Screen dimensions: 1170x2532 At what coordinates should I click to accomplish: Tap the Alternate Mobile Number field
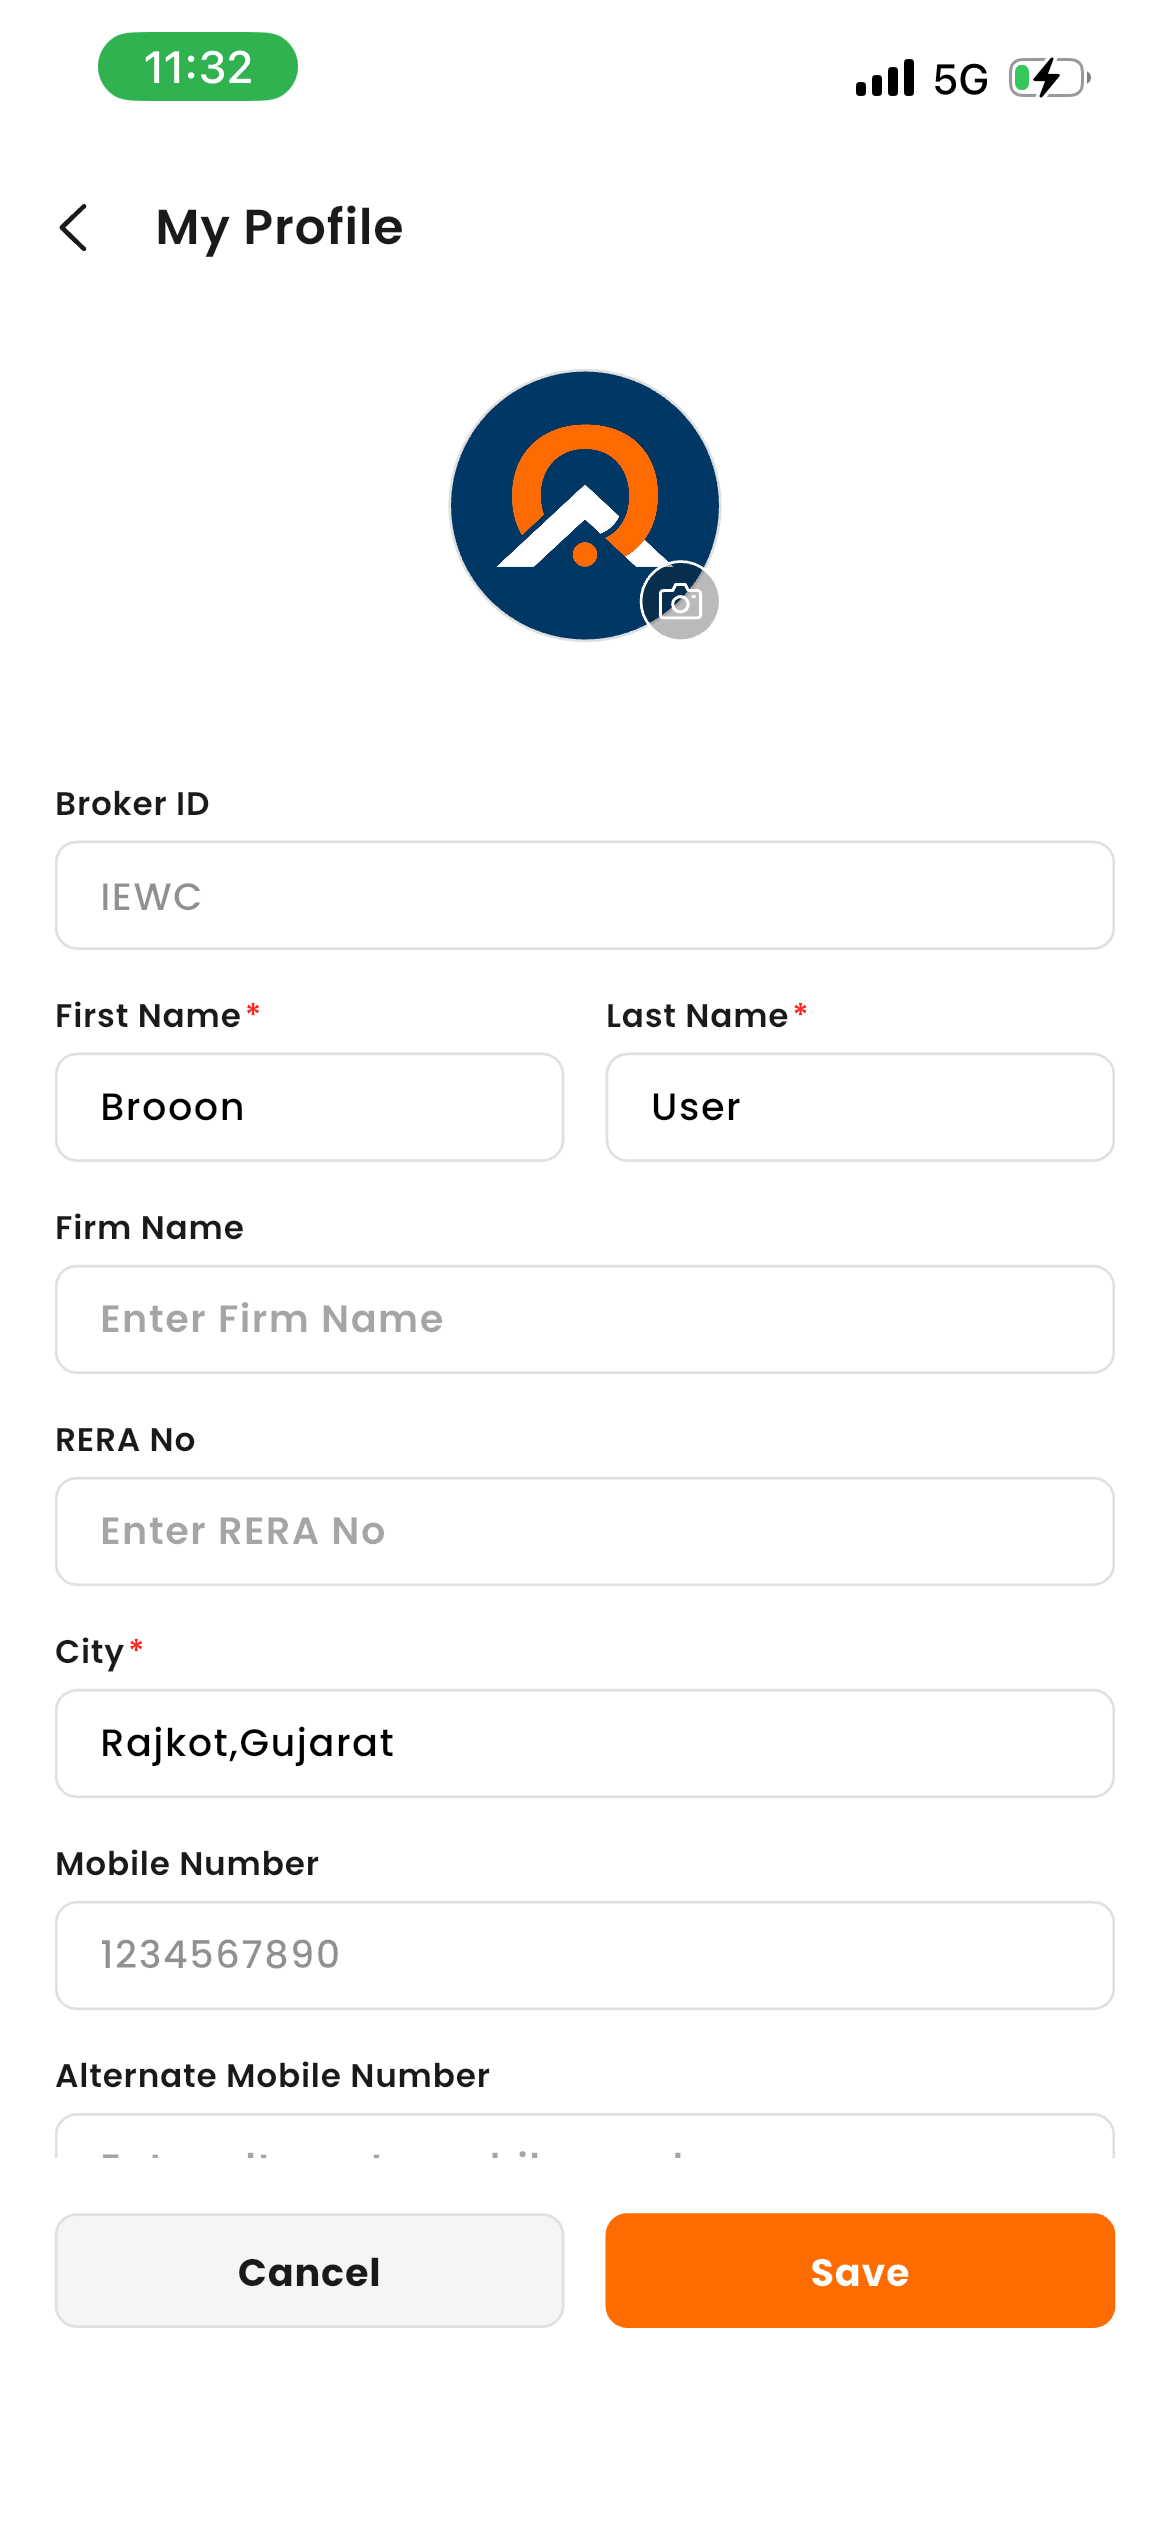(585, 2138)
